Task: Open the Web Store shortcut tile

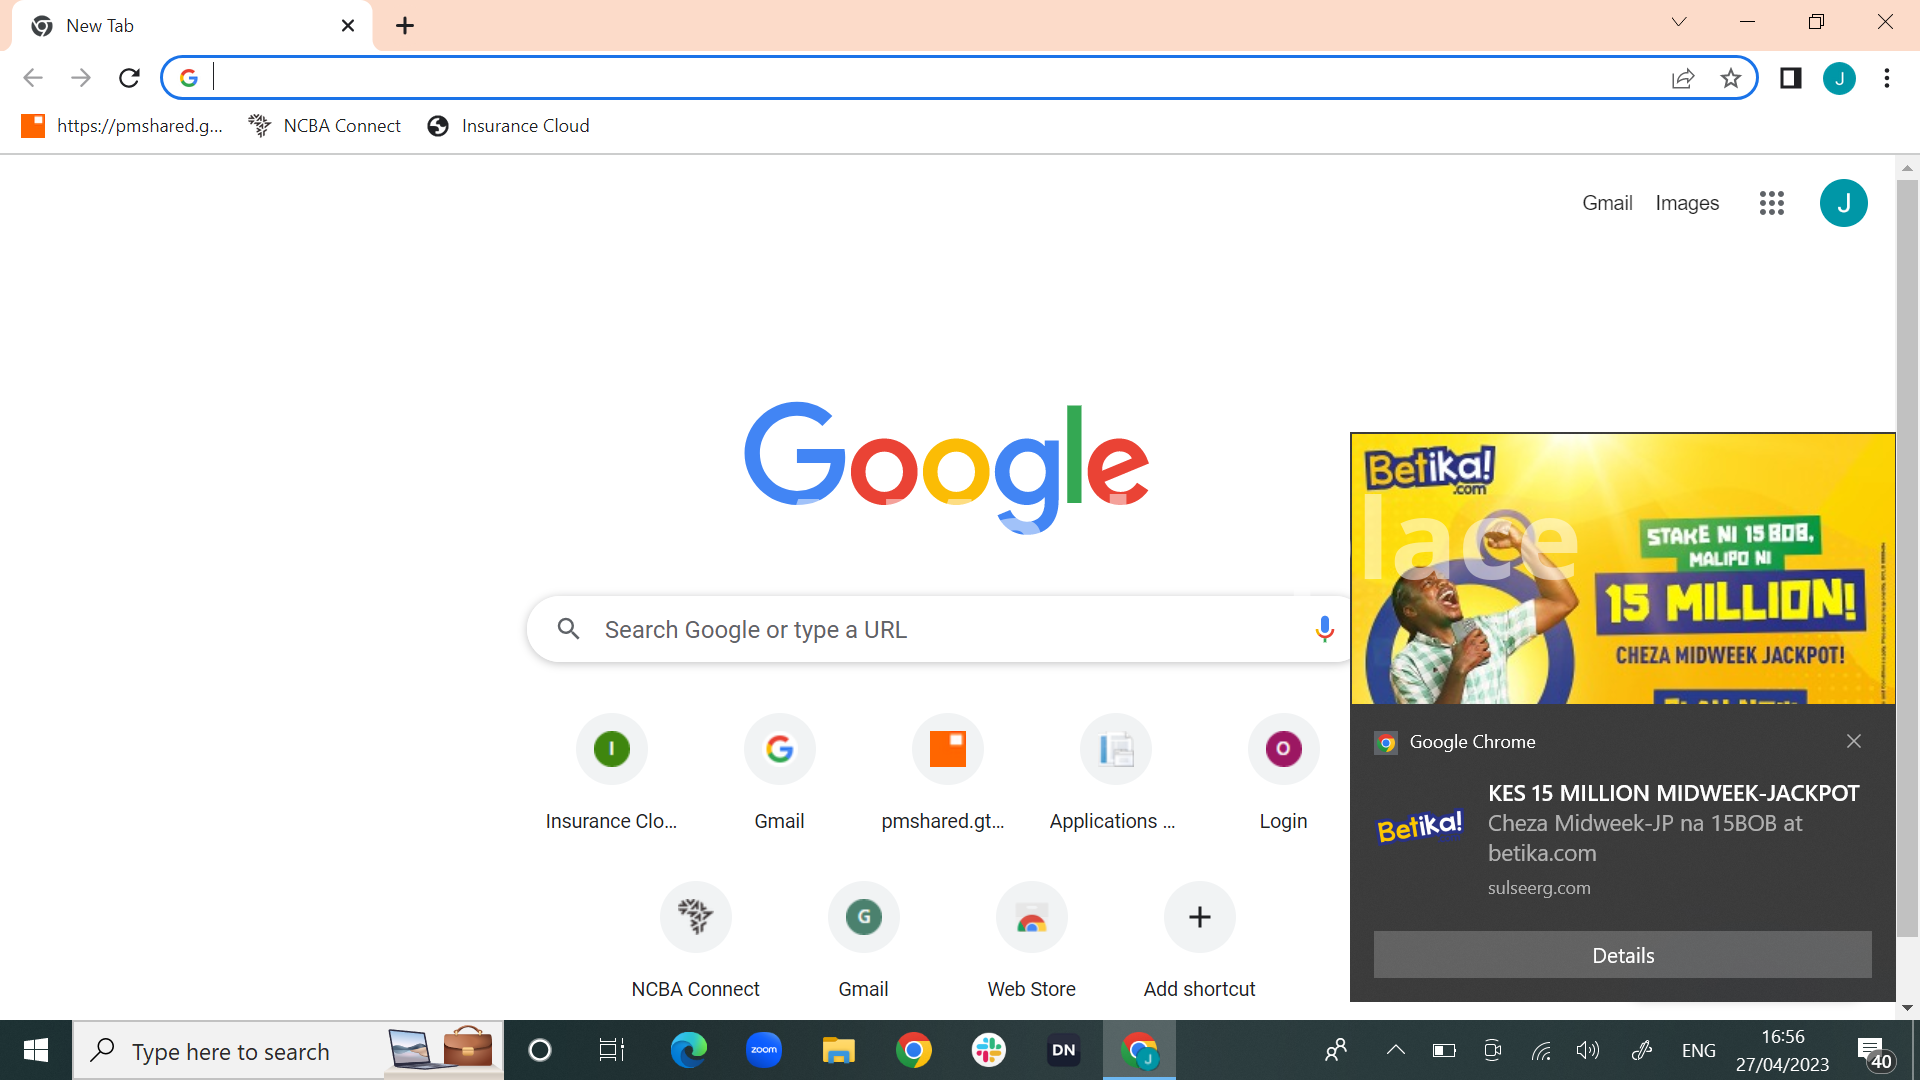Action: 1031,941
